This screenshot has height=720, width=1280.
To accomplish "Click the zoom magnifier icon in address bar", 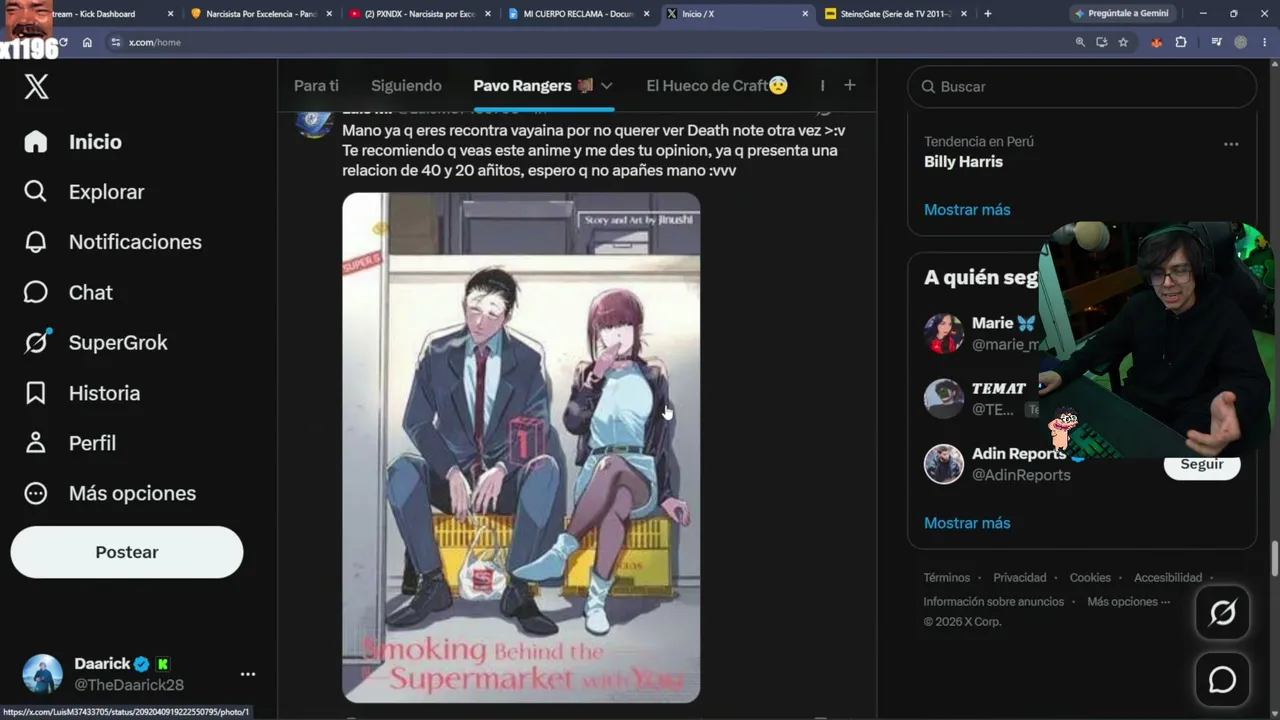I will 1080,43.
